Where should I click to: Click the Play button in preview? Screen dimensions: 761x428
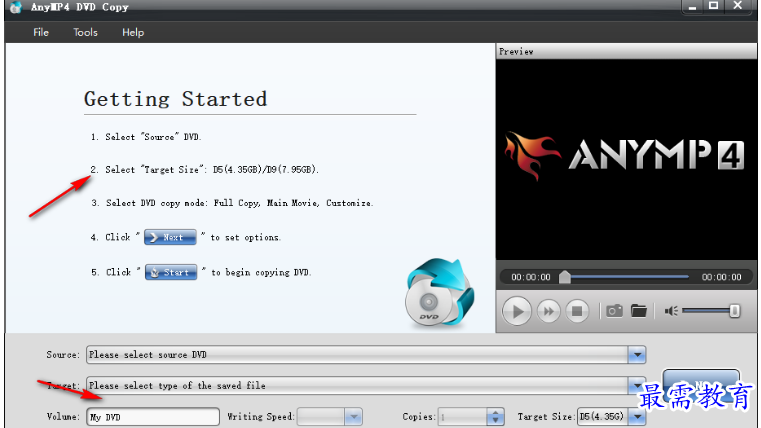(x=516, y=311)
